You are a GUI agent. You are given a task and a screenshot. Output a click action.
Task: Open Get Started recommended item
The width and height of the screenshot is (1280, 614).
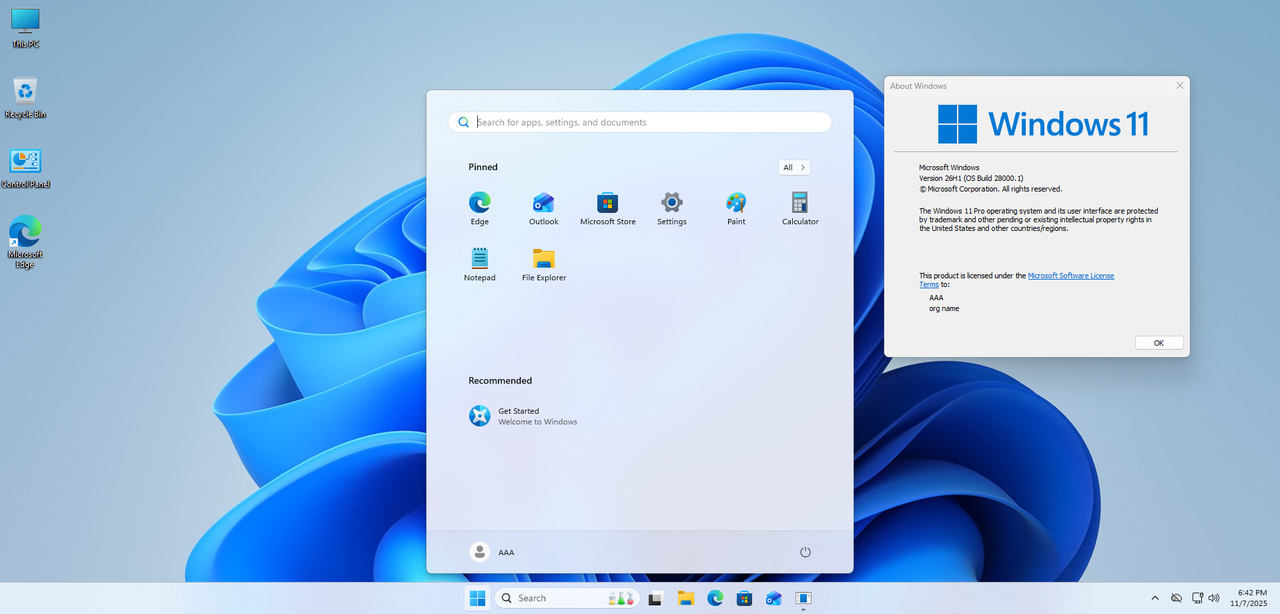click(523, 416)
